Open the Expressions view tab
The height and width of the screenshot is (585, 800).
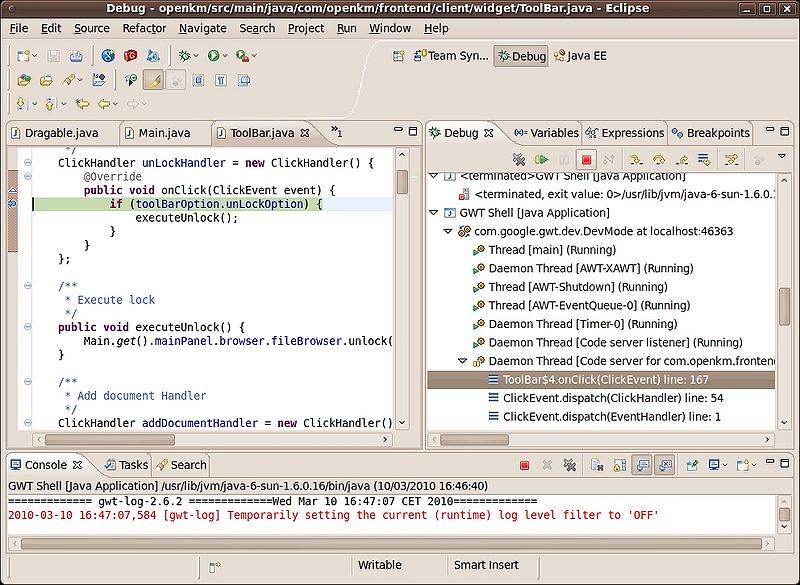[625, 133]
